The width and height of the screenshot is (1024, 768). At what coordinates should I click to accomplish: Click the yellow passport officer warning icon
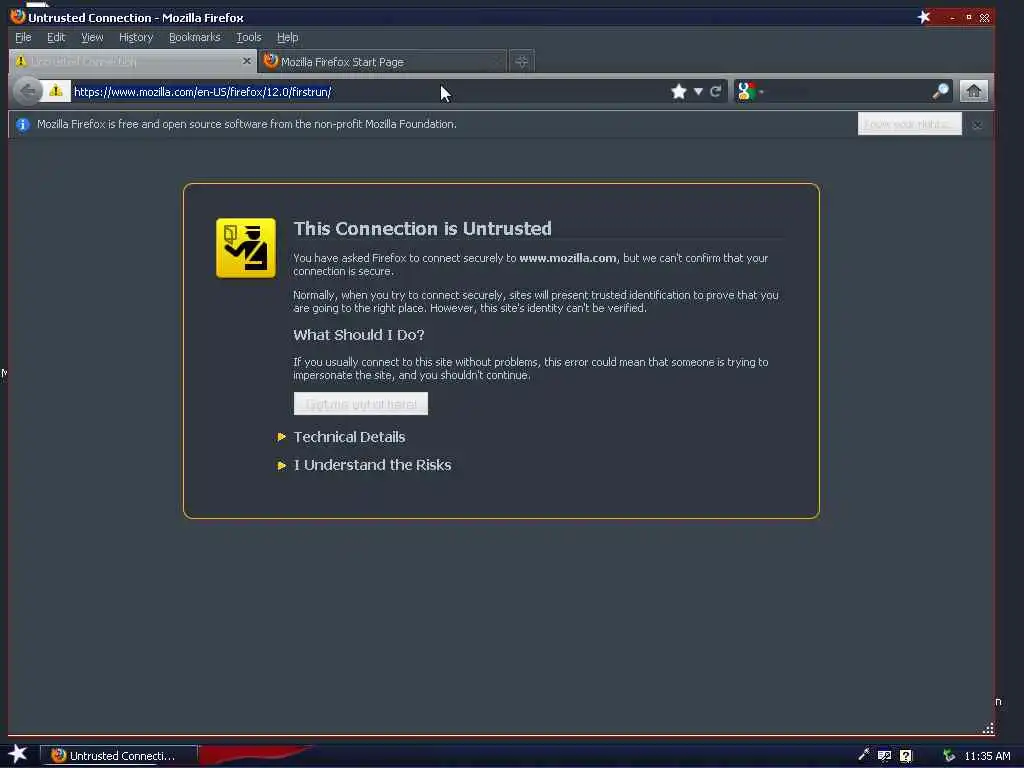(246, 248)
